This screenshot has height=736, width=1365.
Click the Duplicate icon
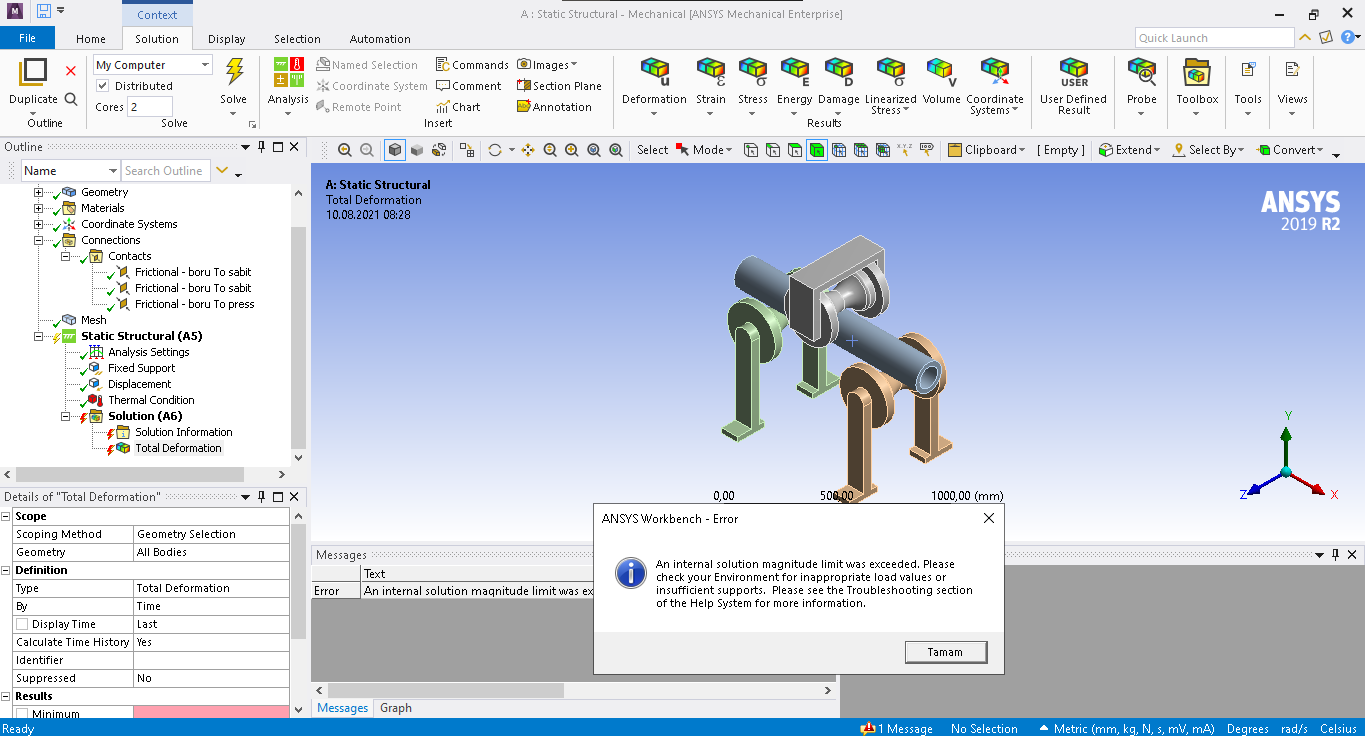coord(33,72)
